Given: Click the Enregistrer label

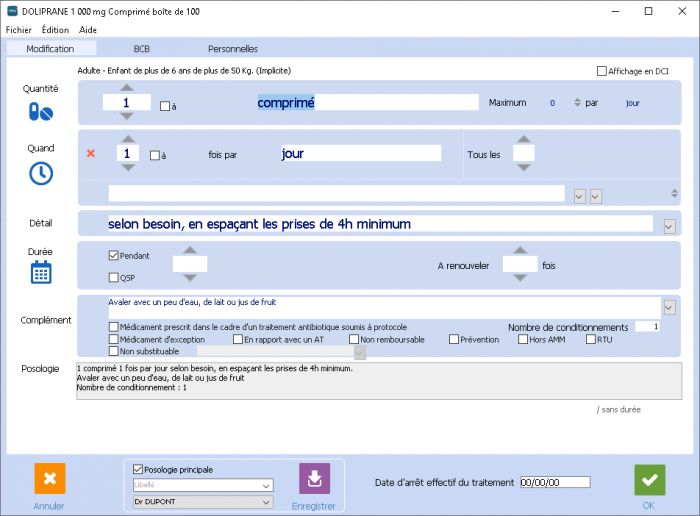Looking at the screenshot, I should [x=314, y=506].
